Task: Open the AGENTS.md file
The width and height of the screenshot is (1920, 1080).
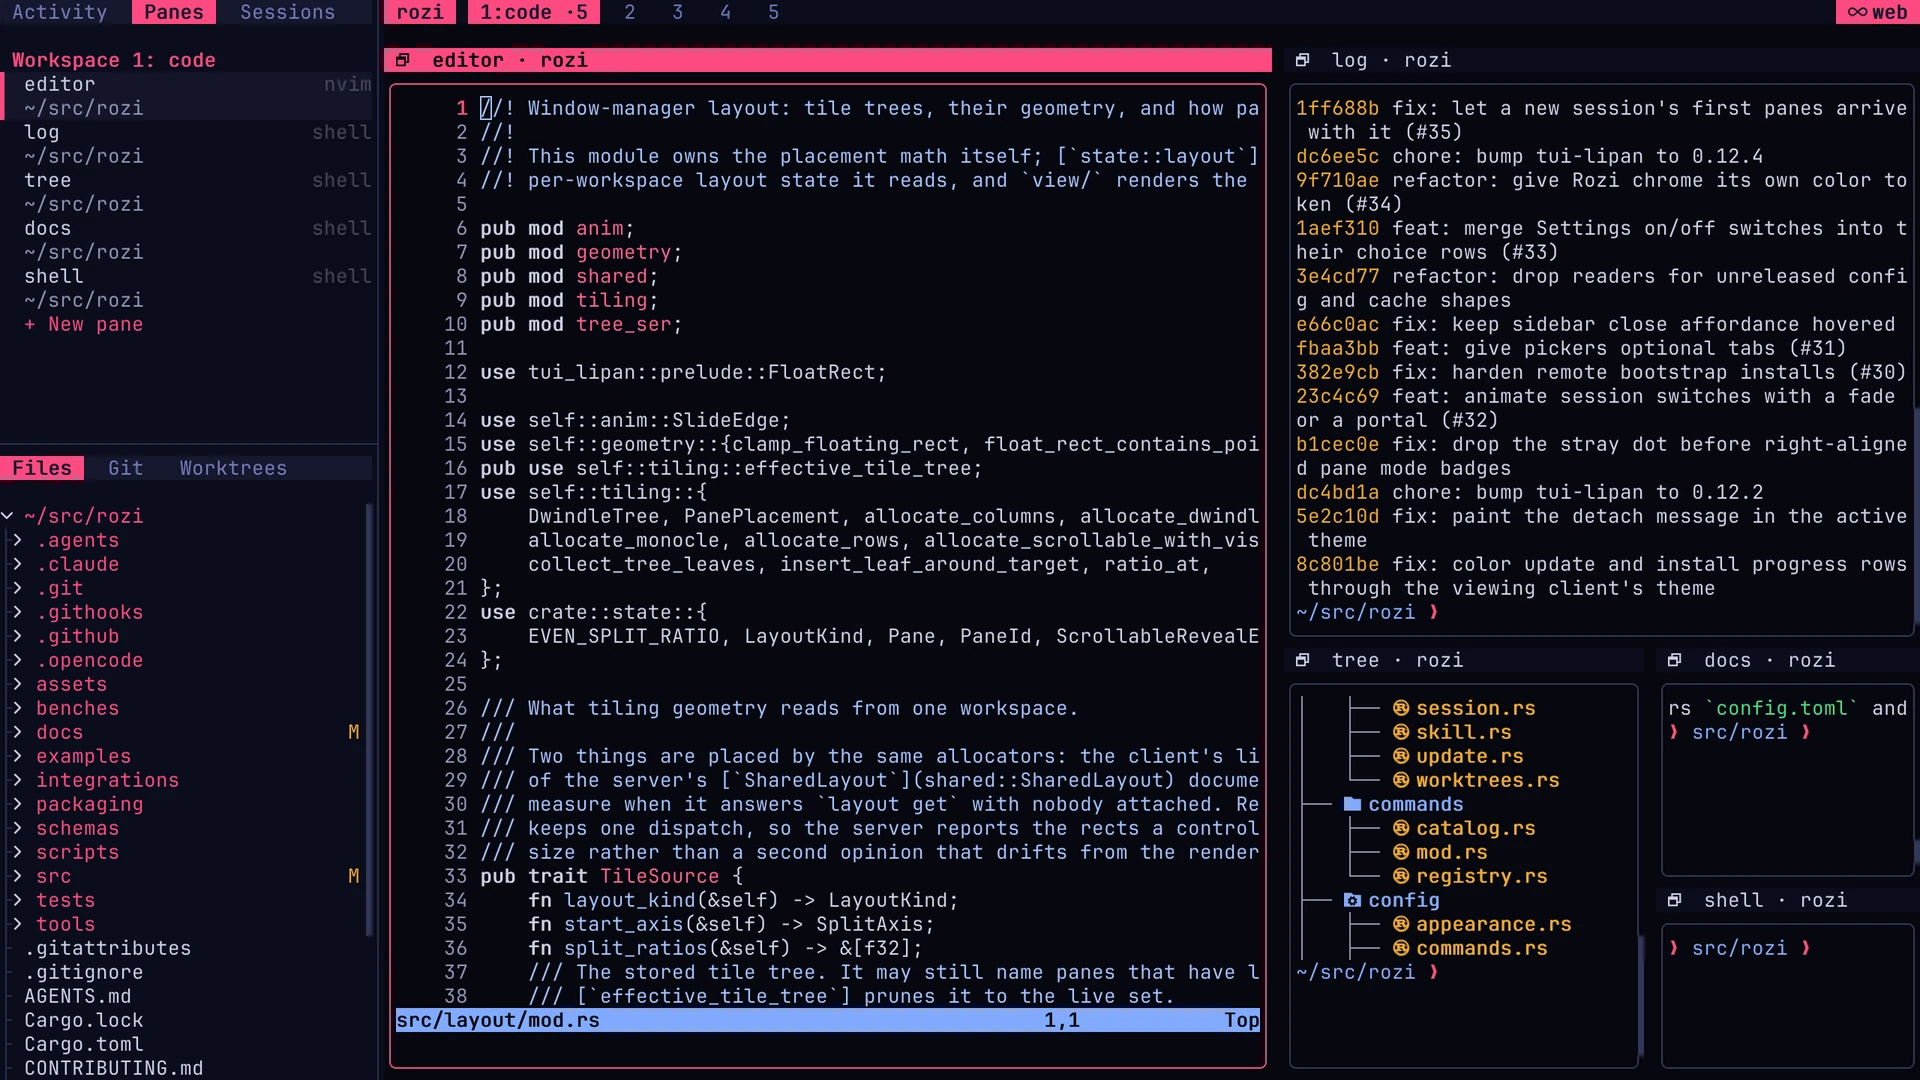Action: [x=78, y=996]
